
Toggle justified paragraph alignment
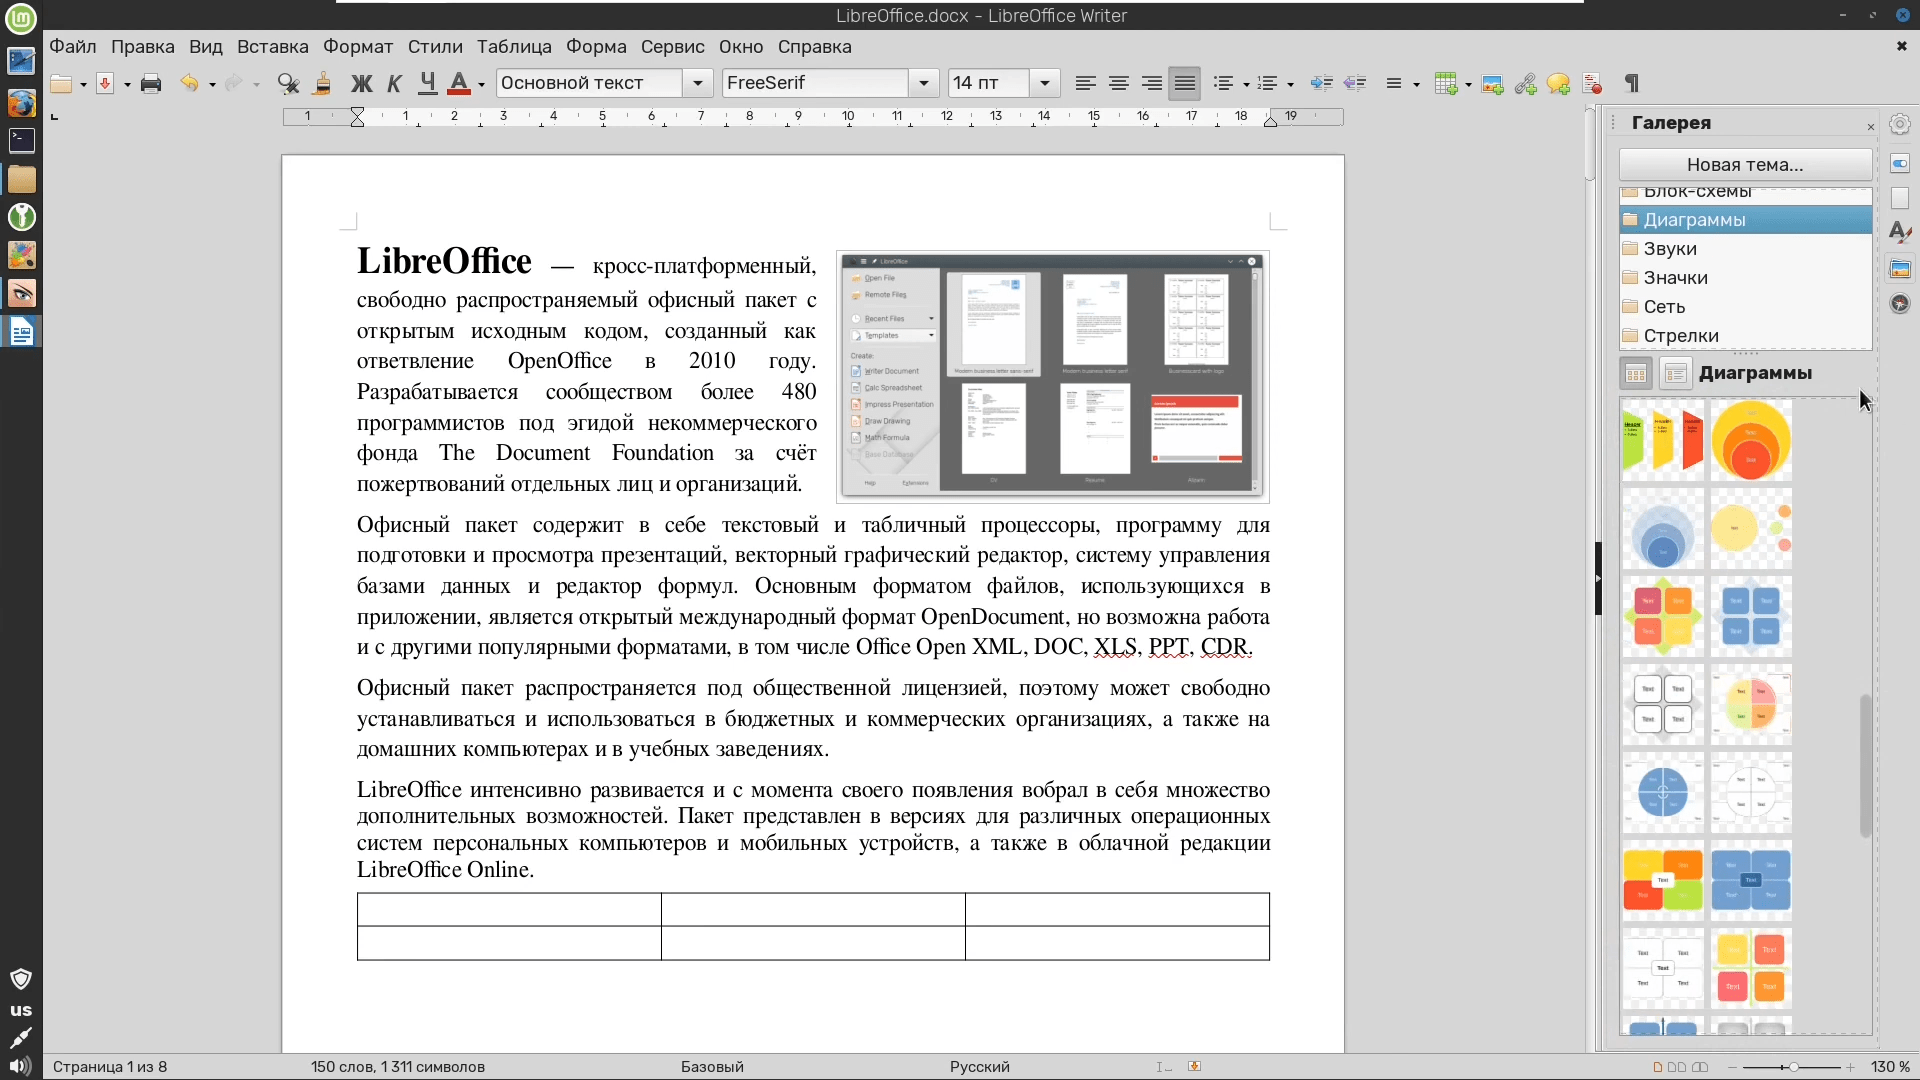pos(1185,84)
